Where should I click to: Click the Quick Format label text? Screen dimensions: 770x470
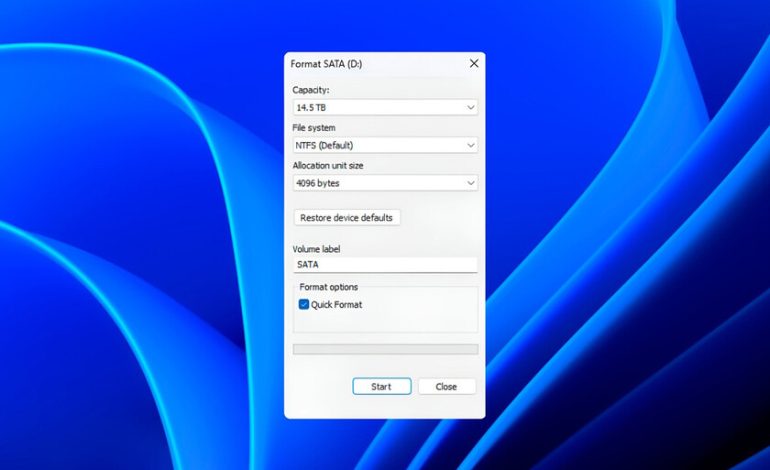(336, 304)
